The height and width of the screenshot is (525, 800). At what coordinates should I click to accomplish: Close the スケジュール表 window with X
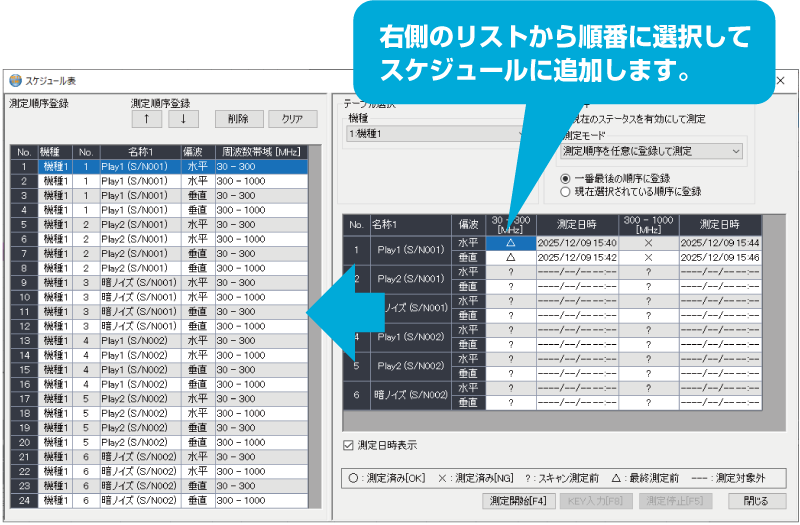pyautogui.click(x=780, y=81)
